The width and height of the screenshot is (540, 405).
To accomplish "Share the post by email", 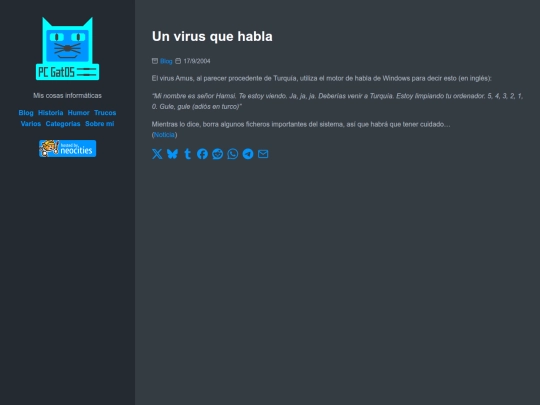I will [263, 154].
